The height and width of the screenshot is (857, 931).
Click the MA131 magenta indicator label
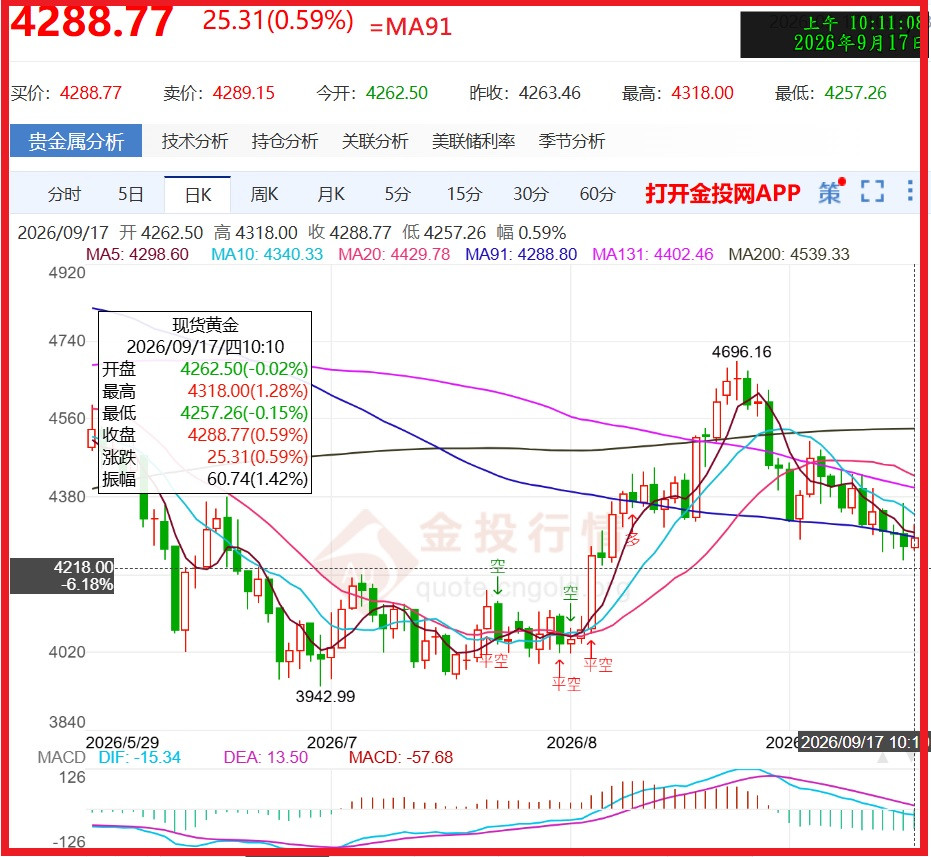[x=653, y=254]
